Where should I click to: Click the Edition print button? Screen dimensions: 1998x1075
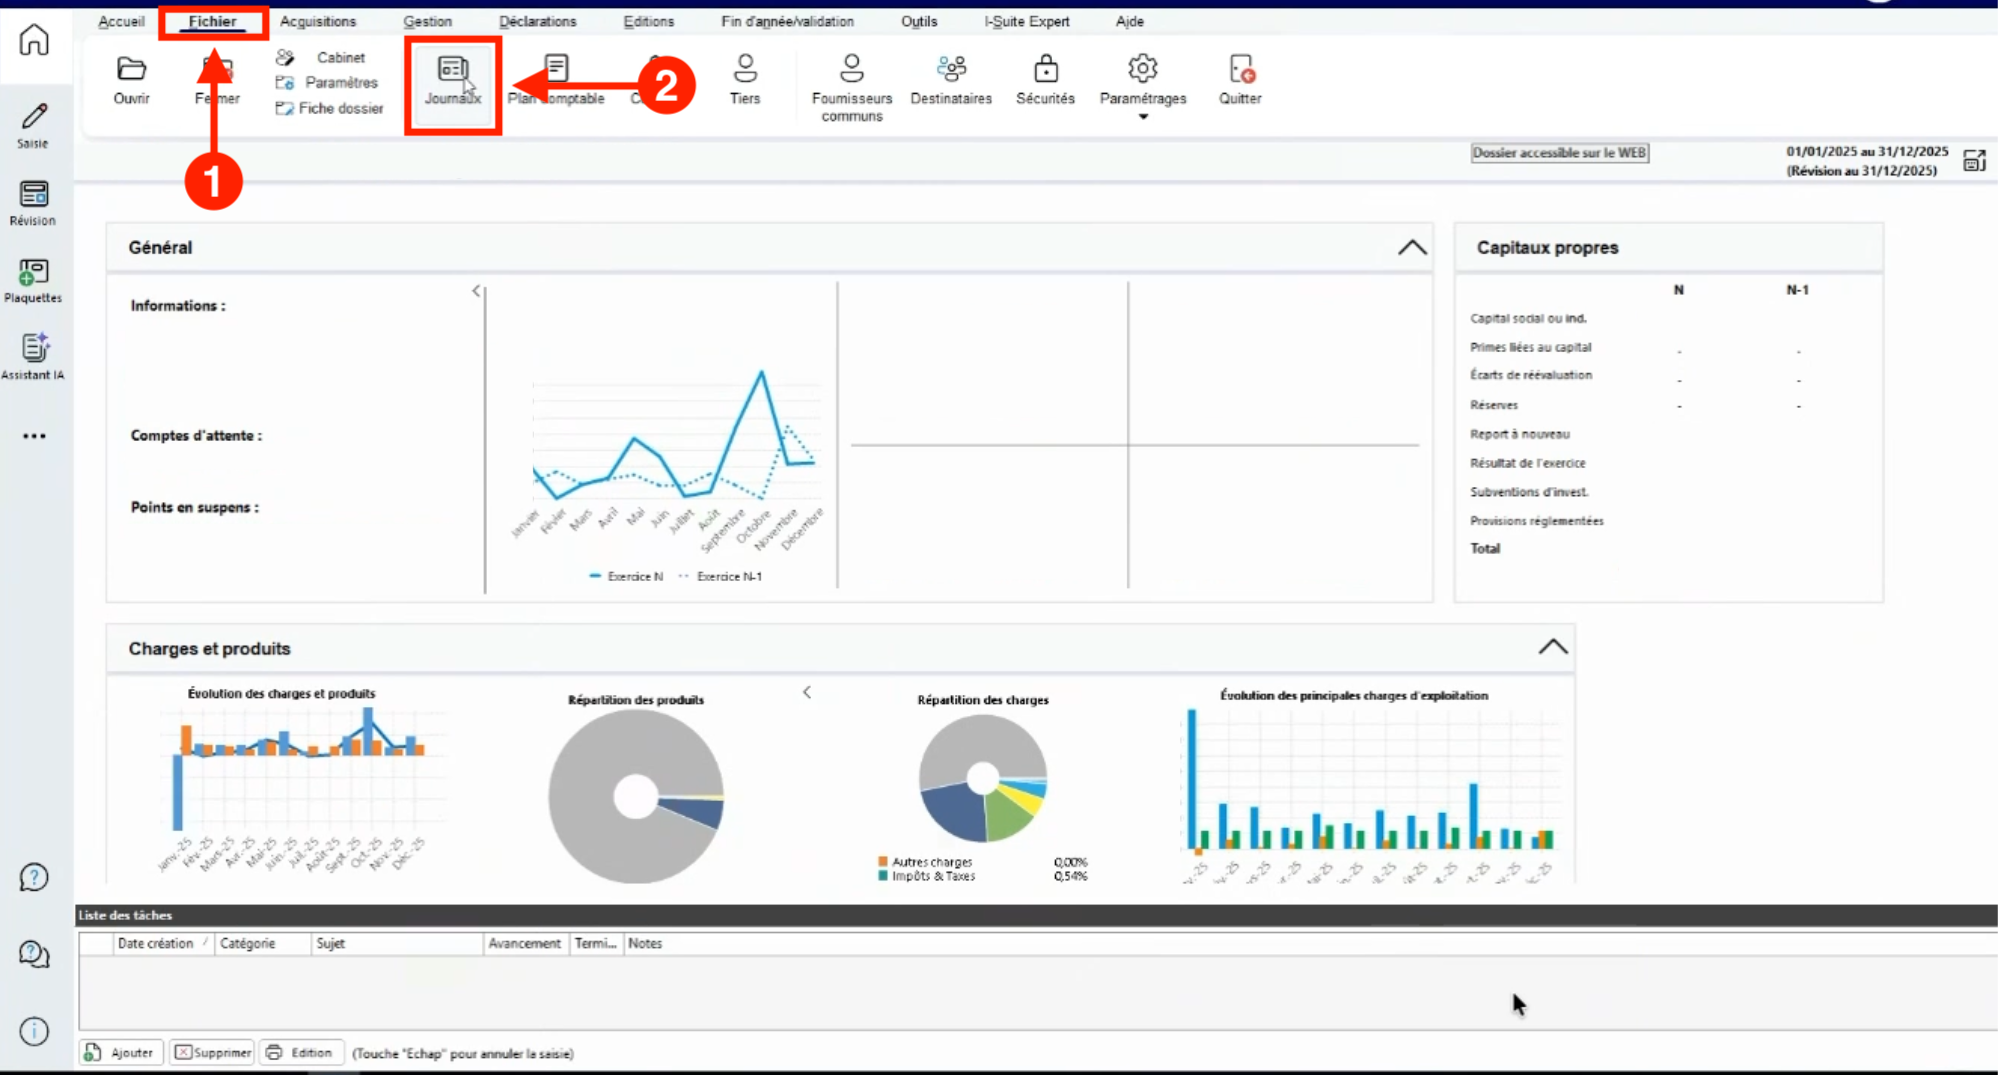[301, 1053]
